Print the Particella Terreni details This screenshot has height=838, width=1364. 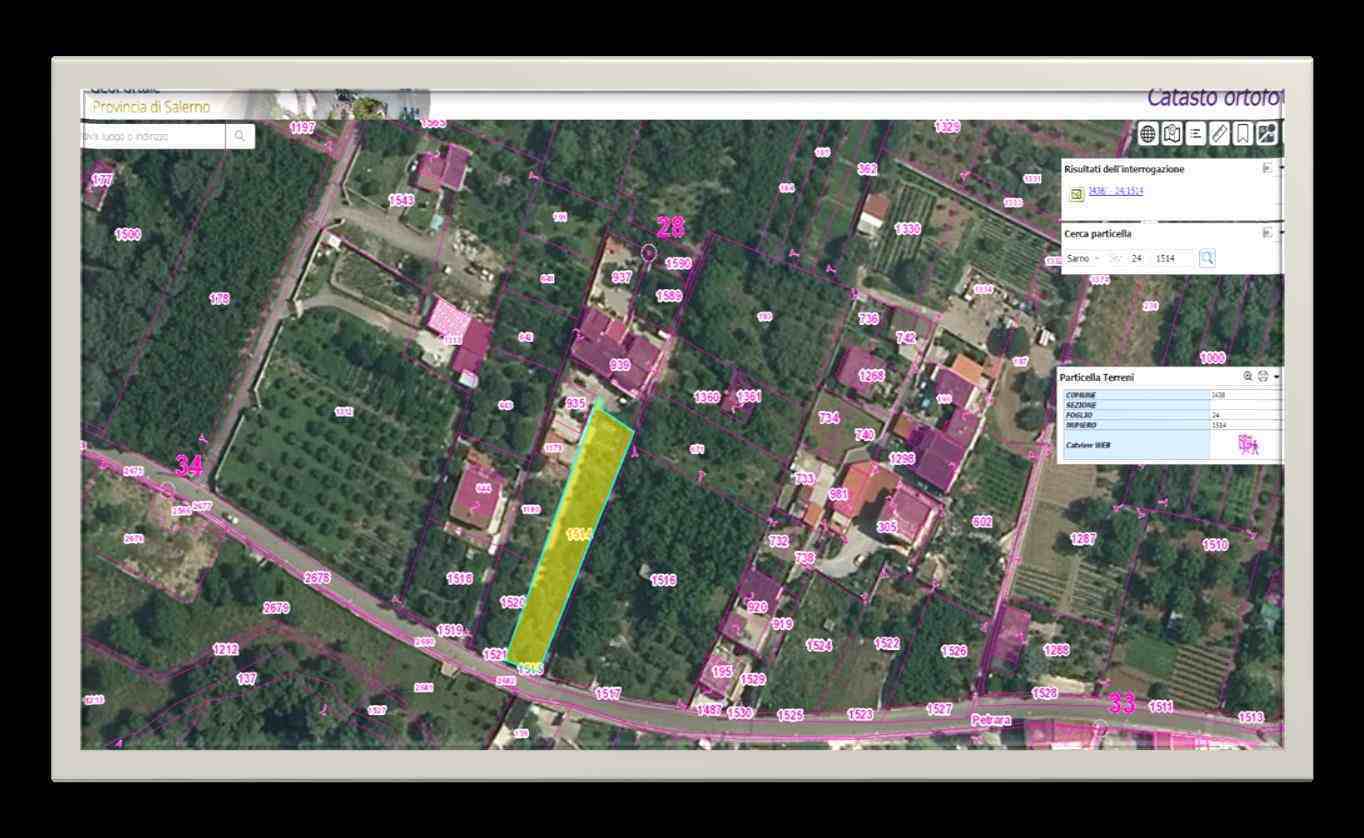1263,377
